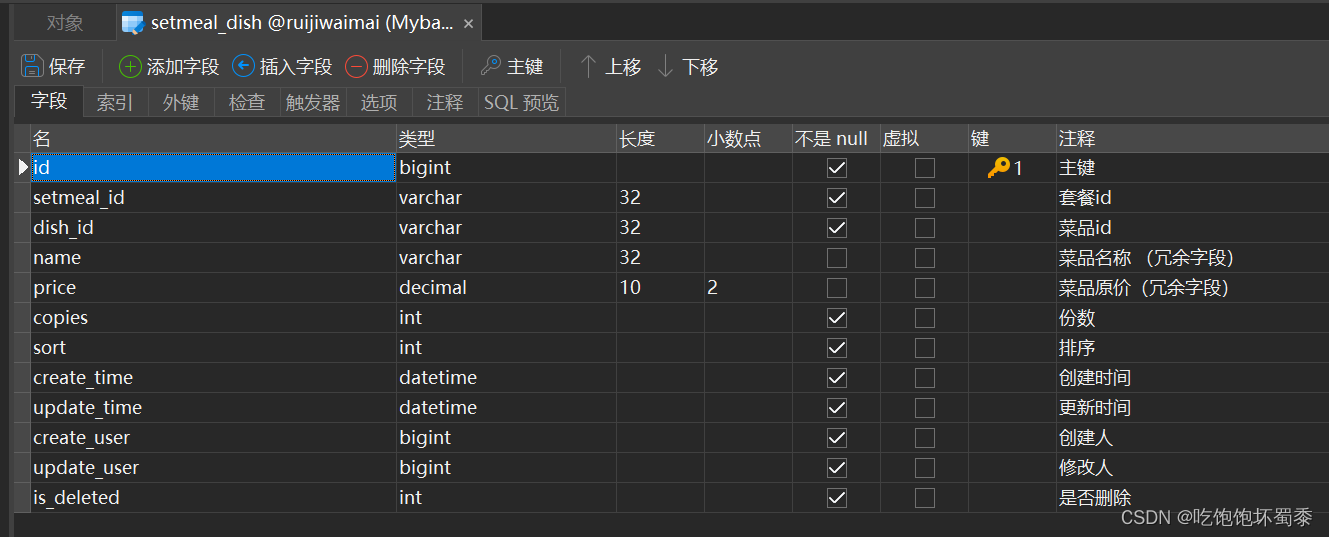
Task: Select the setmeal_id field name cell
Action: click(213, 198)
